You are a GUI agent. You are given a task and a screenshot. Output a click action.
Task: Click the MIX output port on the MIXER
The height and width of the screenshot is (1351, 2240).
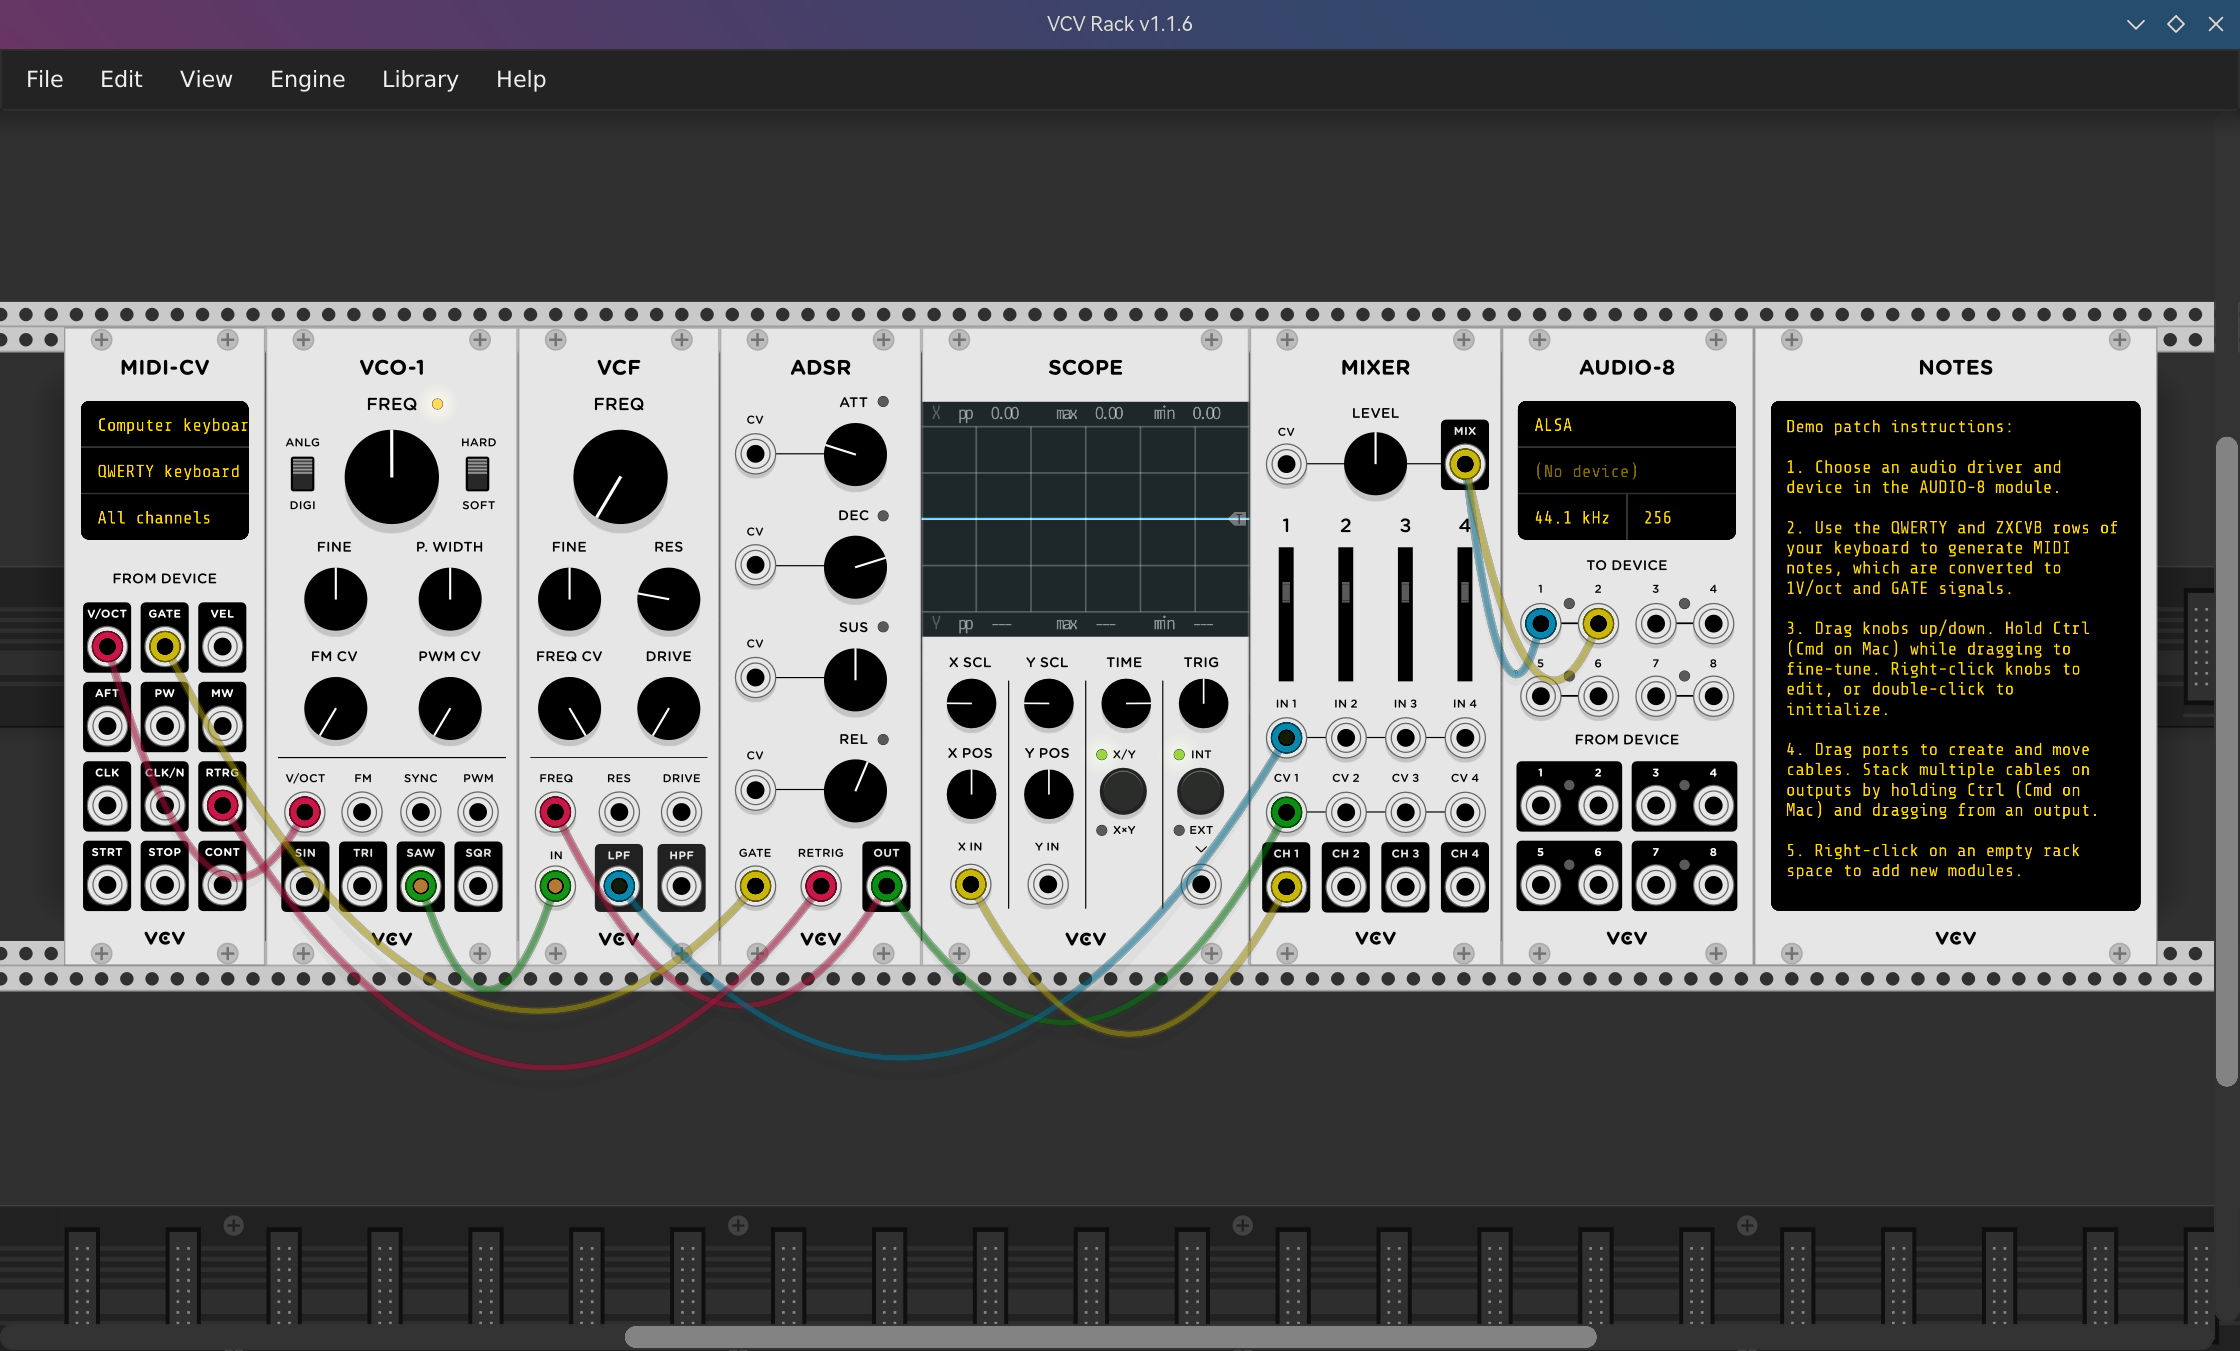point(1464,463)
